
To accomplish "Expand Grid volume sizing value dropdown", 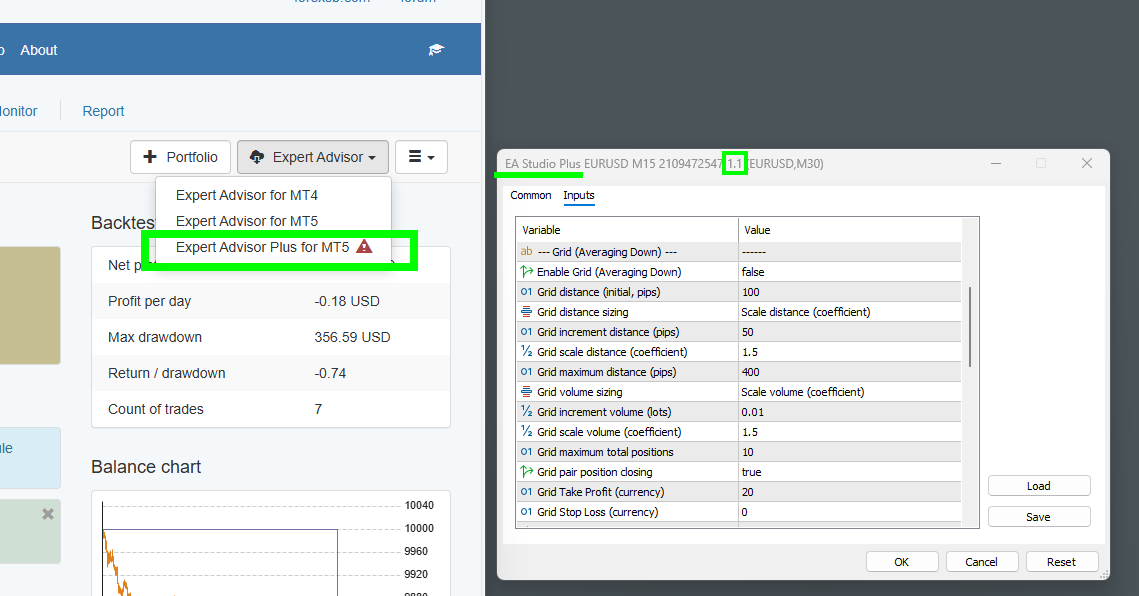I will pos(848,392).
